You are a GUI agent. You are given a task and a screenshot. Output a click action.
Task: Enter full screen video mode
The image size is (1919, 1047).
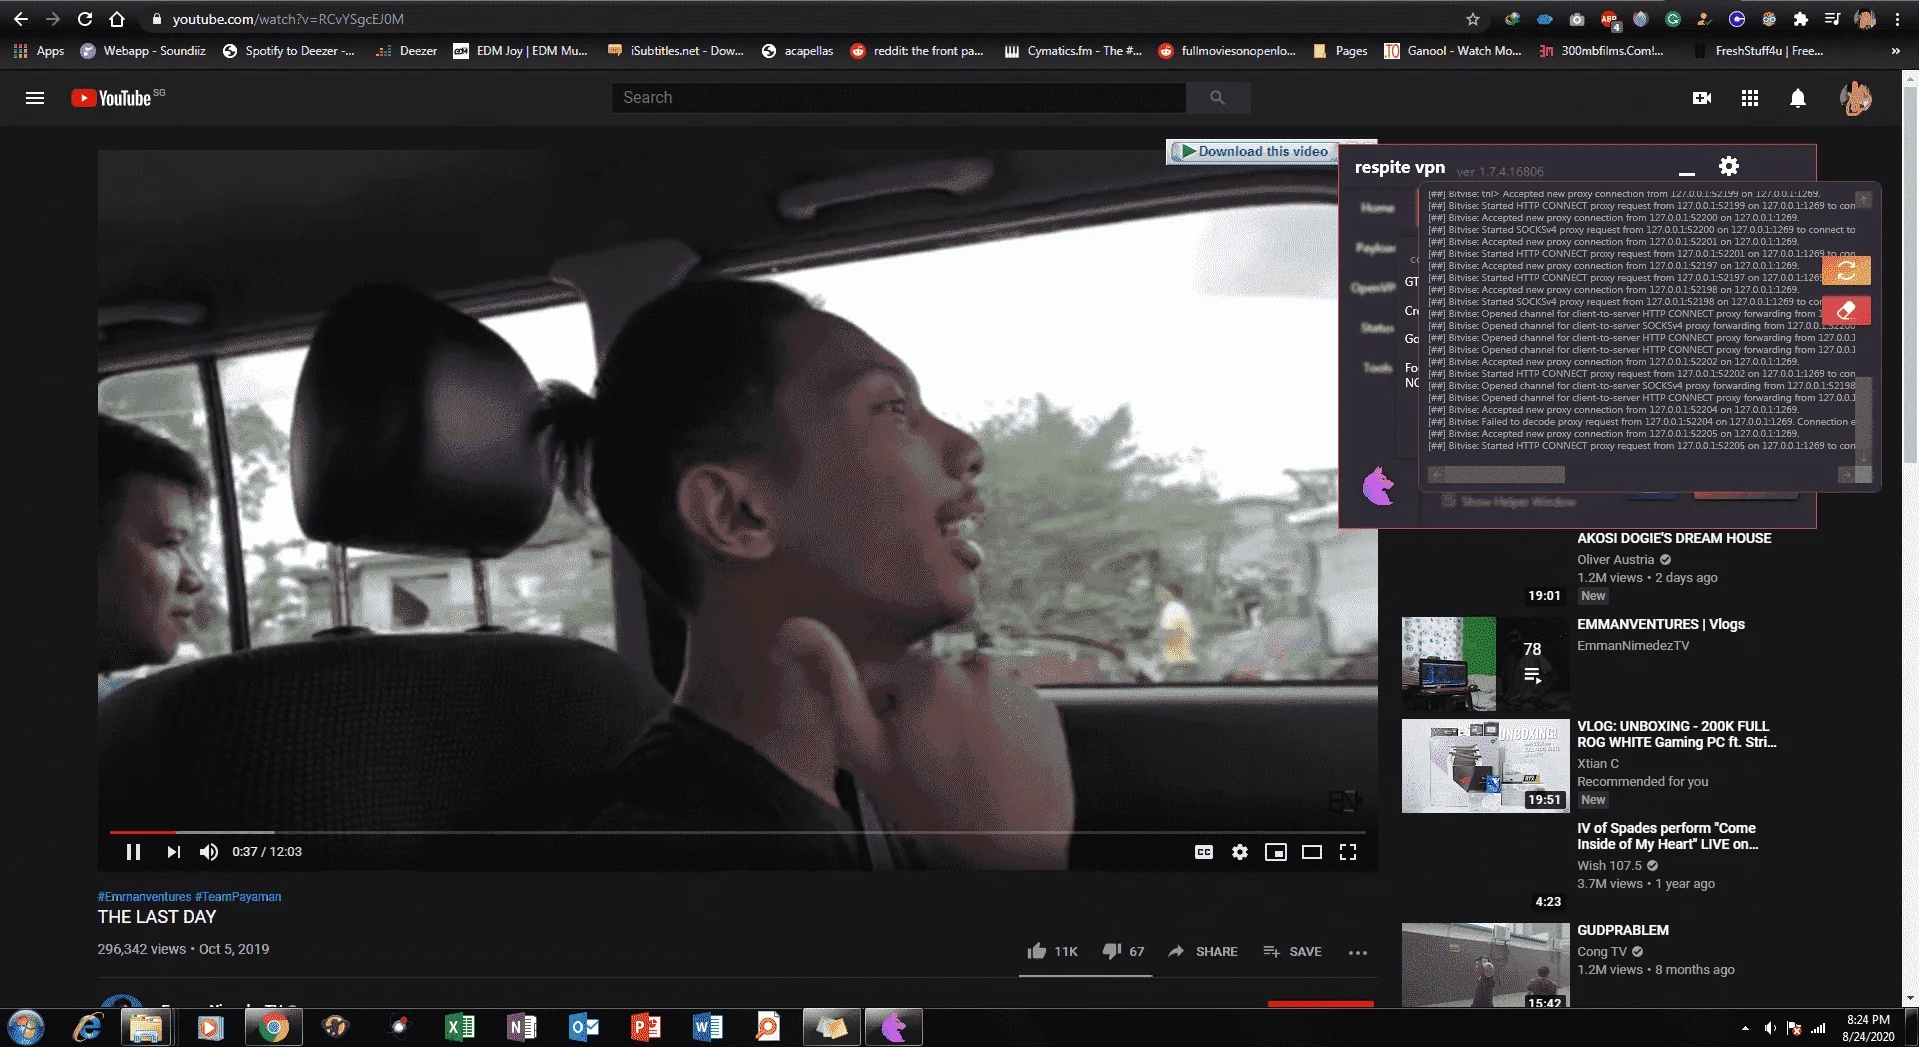[1348, 852]
